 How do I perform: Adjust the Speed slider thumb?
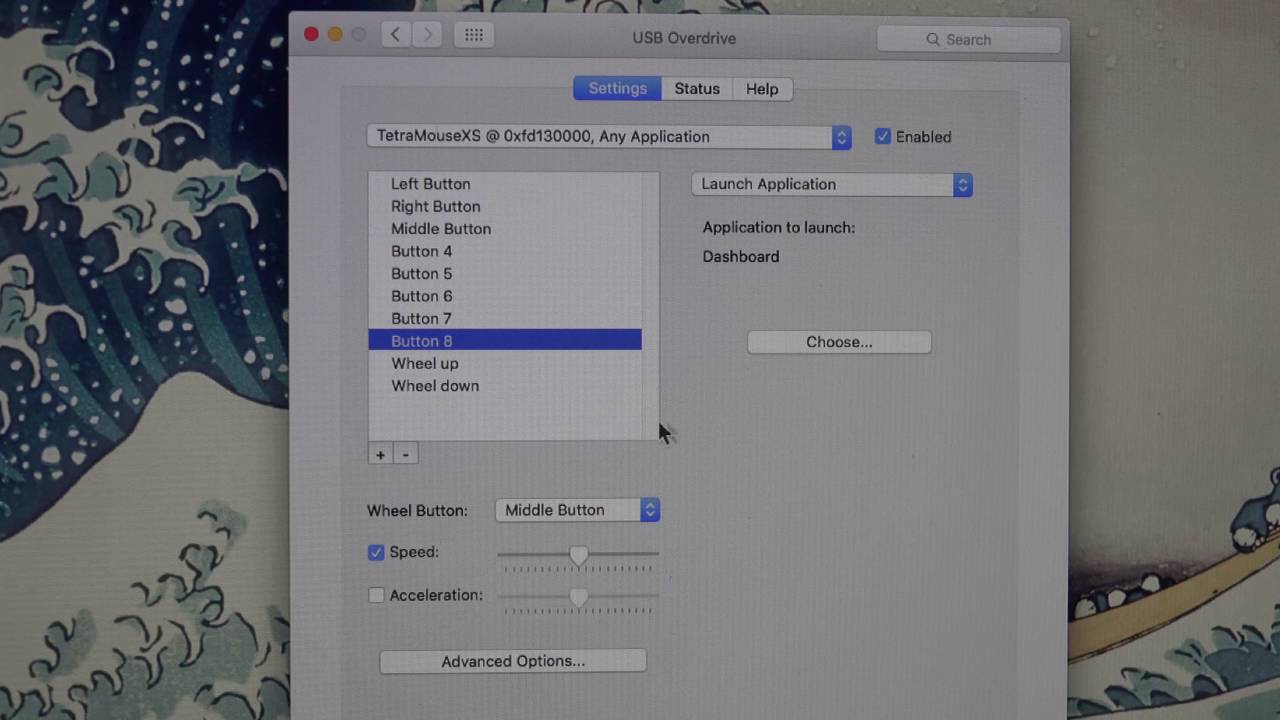pos(579,554)
